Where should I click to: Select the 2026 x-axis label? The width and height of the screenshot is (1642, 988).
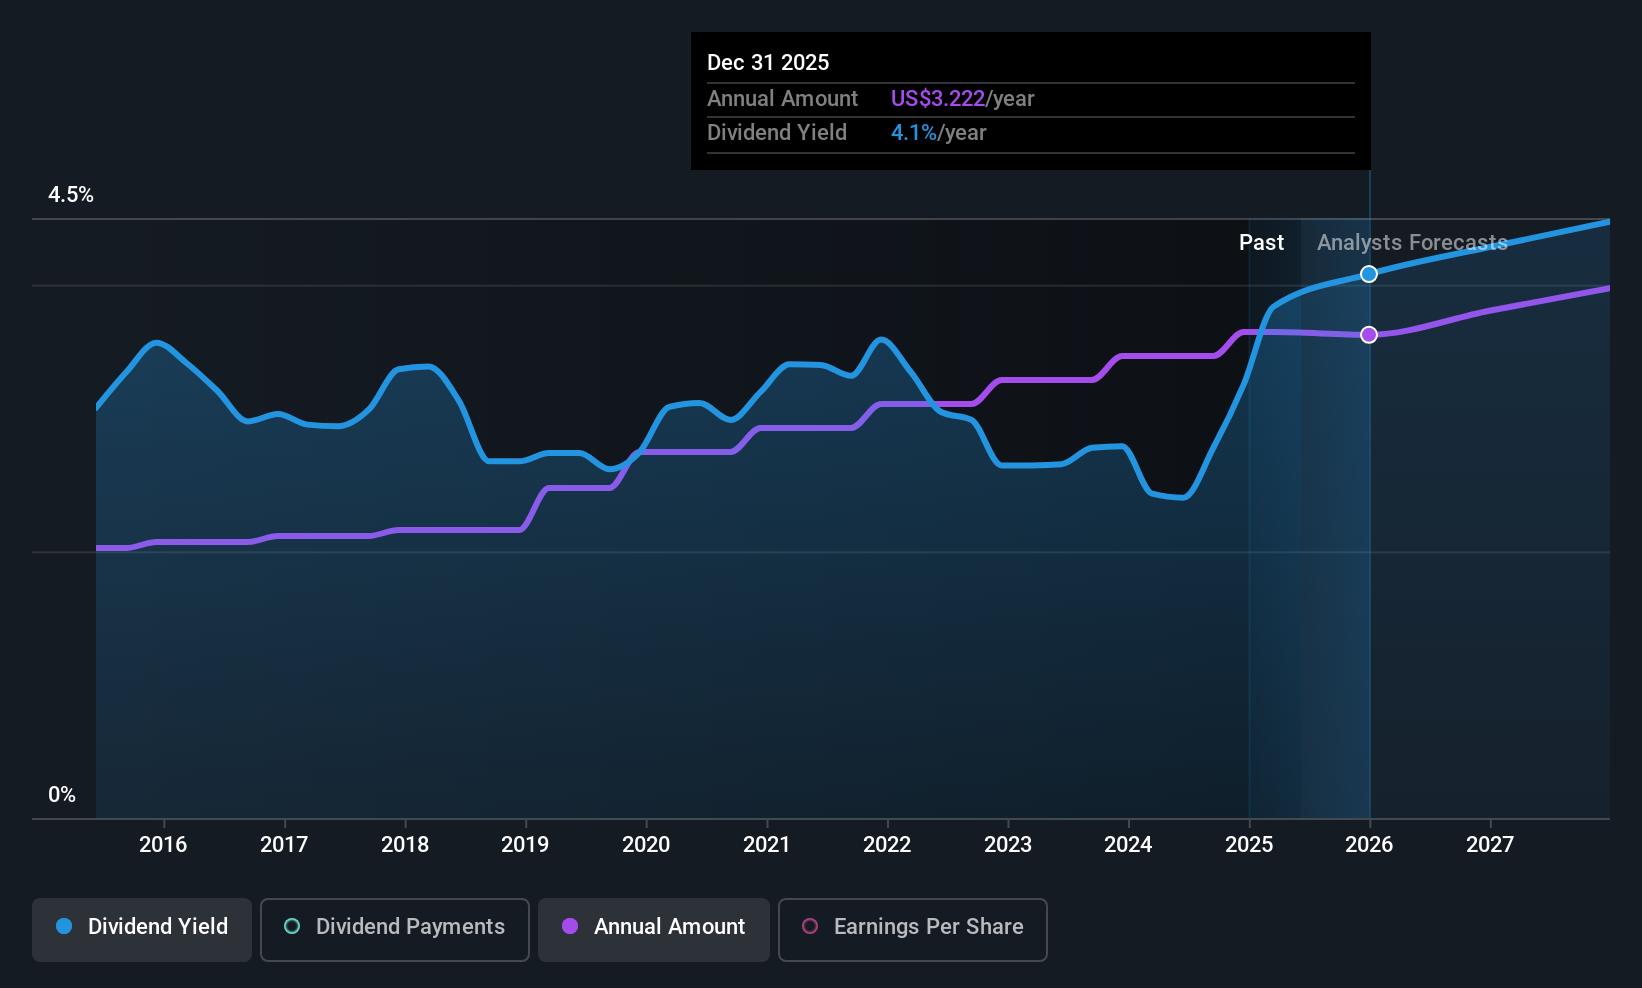pyautogui.click(x=1369, y=845)
